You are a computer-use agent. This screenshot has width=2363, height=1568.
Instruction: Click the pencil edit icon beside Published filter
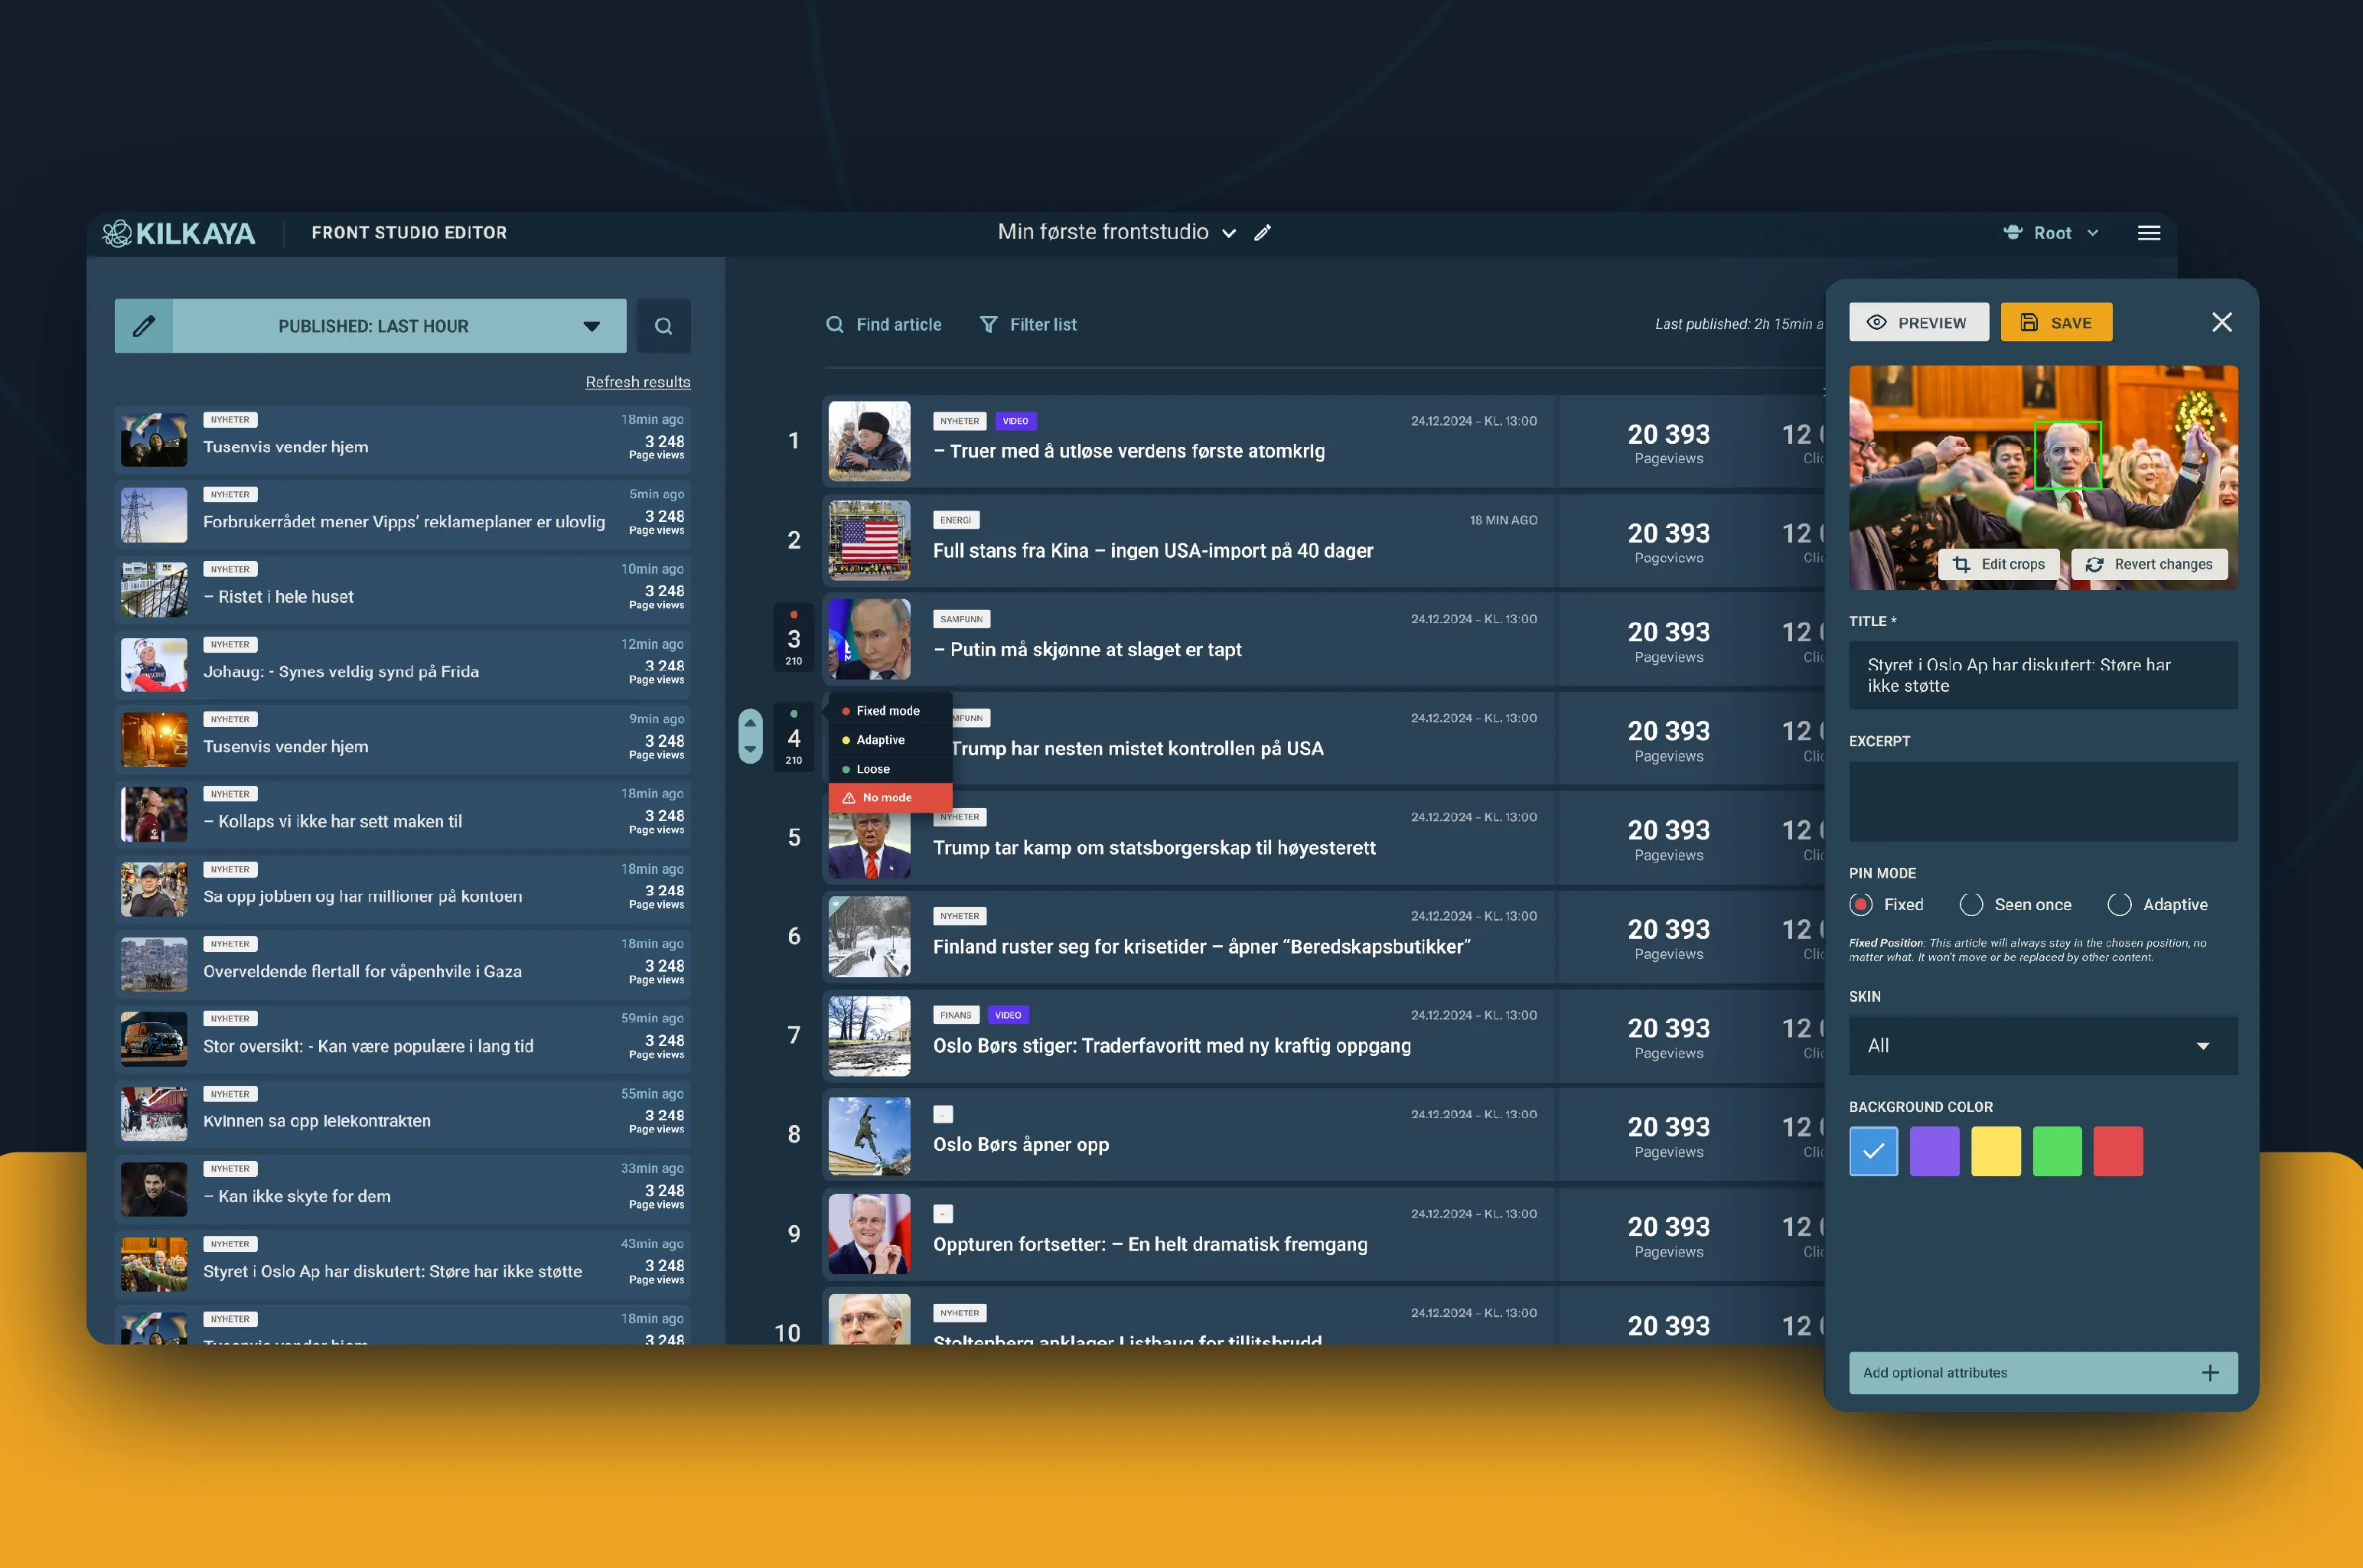click(144, 326)
